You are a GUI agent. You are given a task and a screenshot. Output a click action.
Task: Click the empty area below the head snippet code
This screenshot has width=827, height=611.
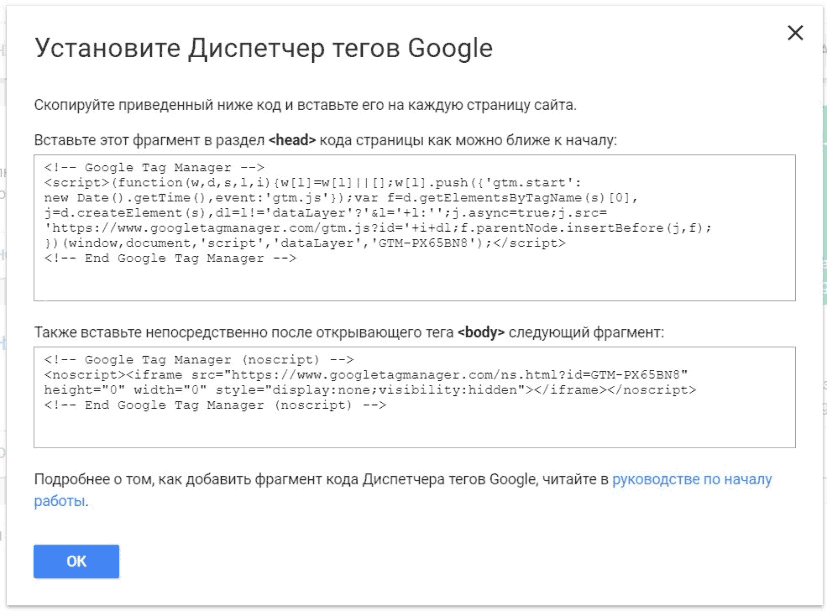(415, 282)
